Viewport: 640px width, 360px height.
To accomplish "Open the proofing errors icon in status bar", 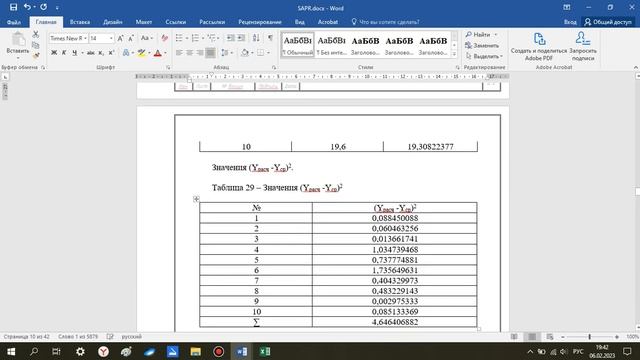I will click(x=110, y=337).
